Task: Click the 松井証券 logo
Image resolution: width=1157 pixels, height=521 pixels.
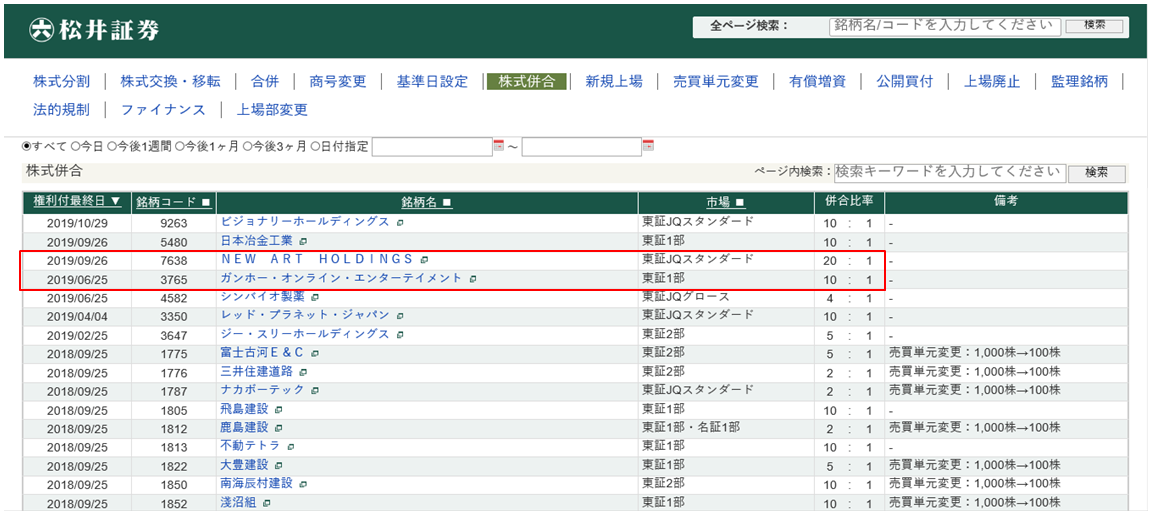Action: [x=94, y=30]
